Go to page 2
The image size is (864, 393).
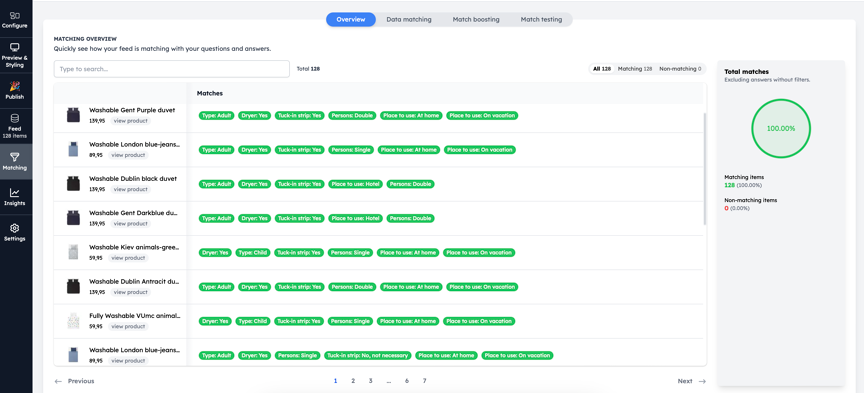click(353, 381)
